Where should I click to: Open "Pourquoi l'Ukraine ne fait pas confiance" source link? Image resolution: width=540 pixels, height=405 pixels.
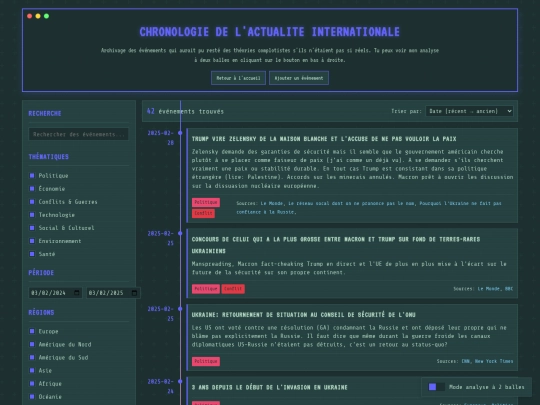coord(368,208)
